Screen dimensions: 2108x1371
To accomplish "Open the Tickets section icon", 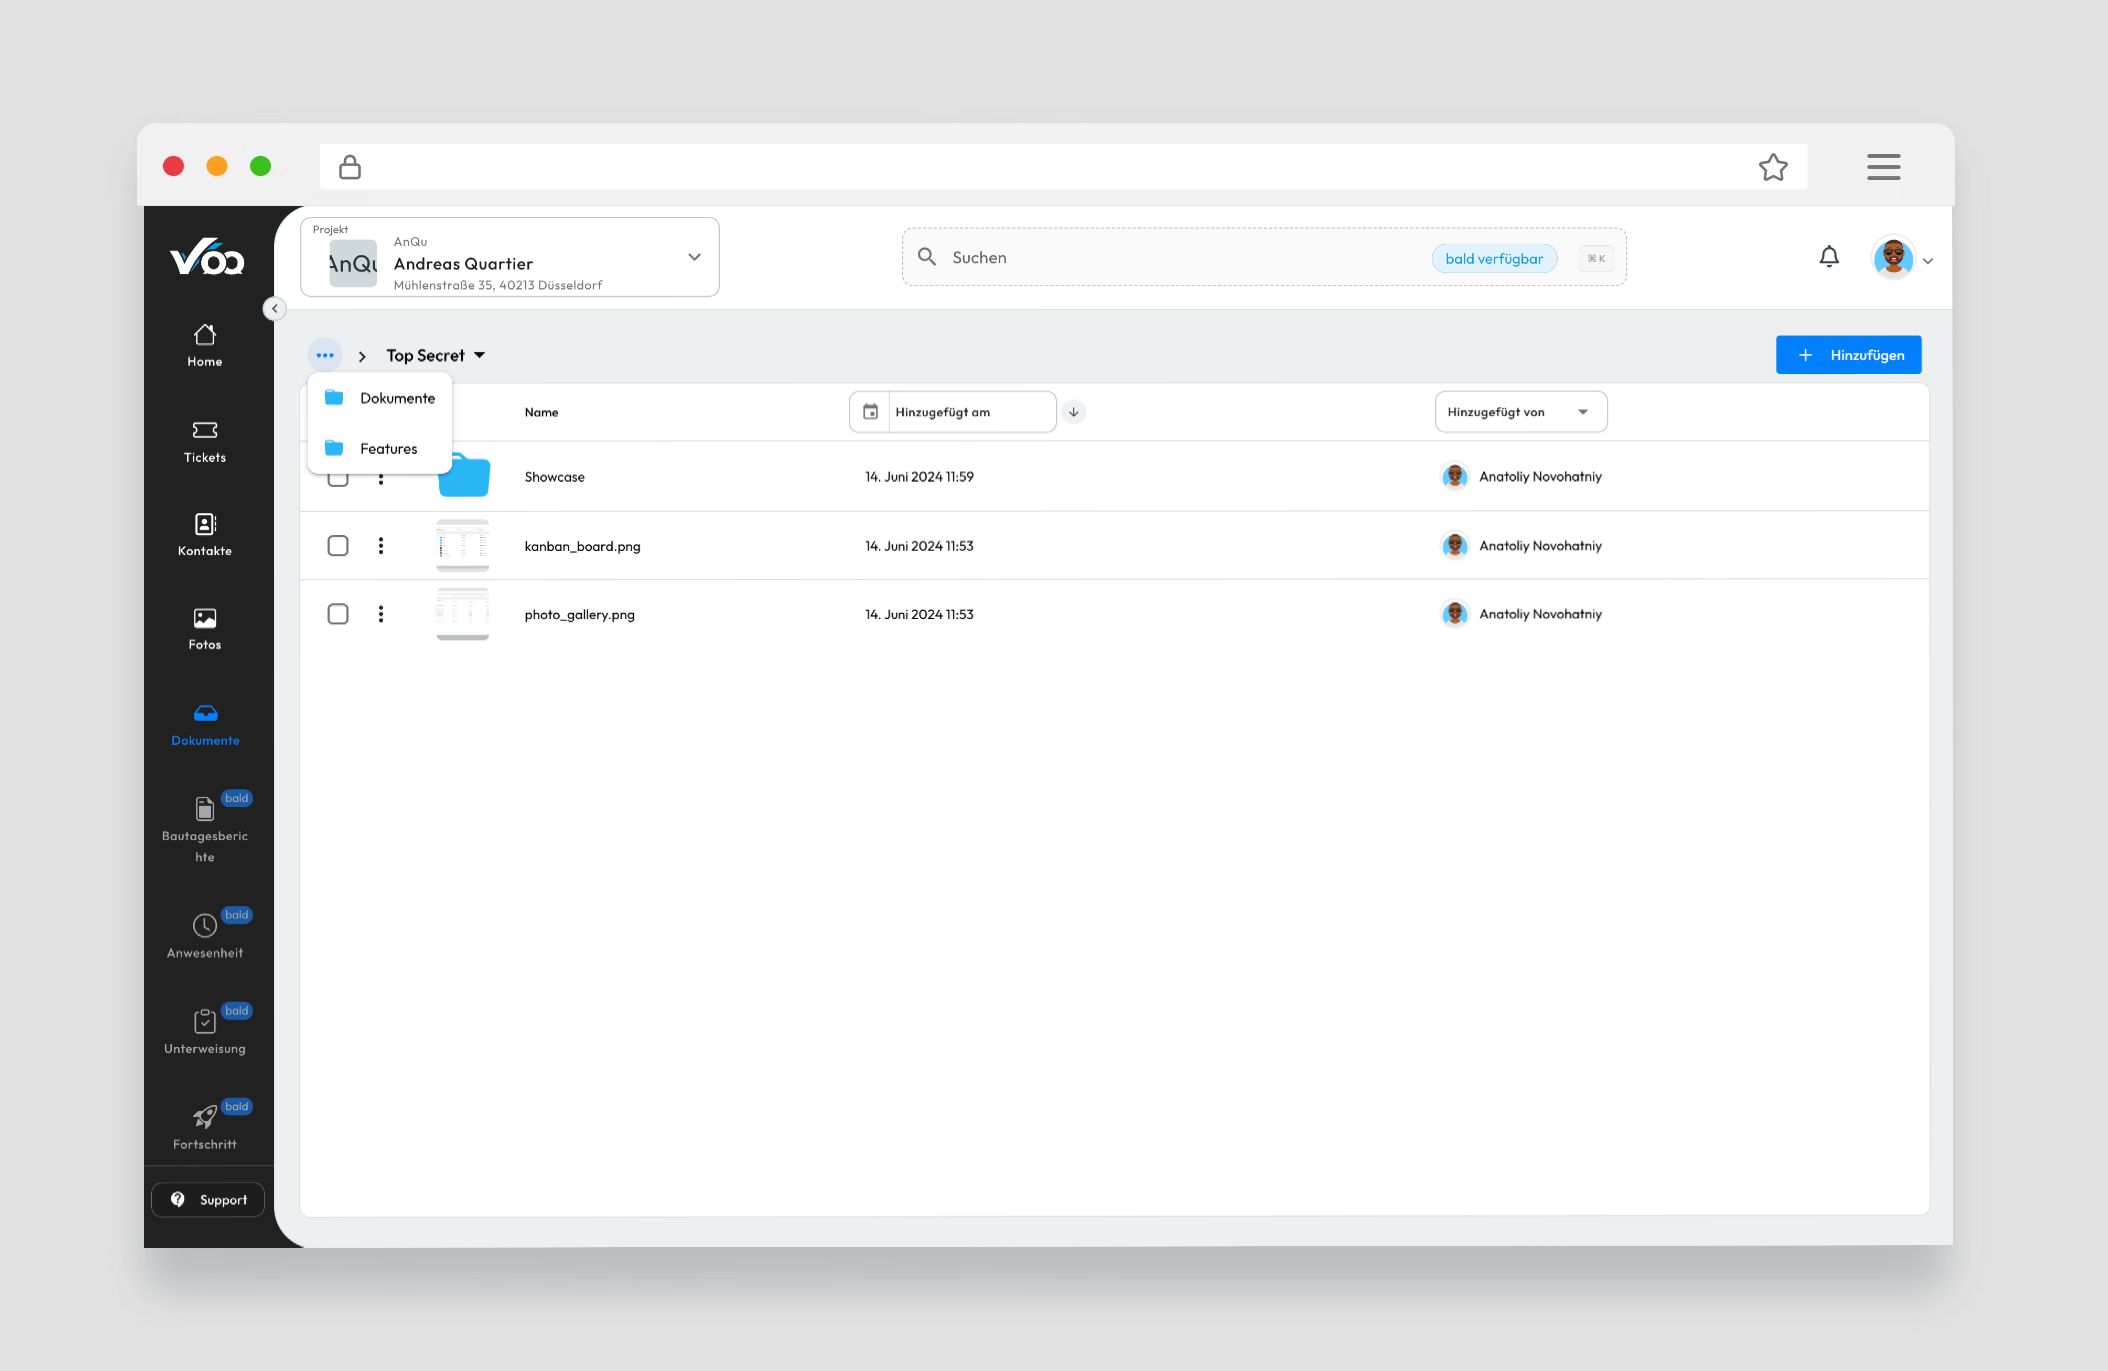I will [204, 430].
